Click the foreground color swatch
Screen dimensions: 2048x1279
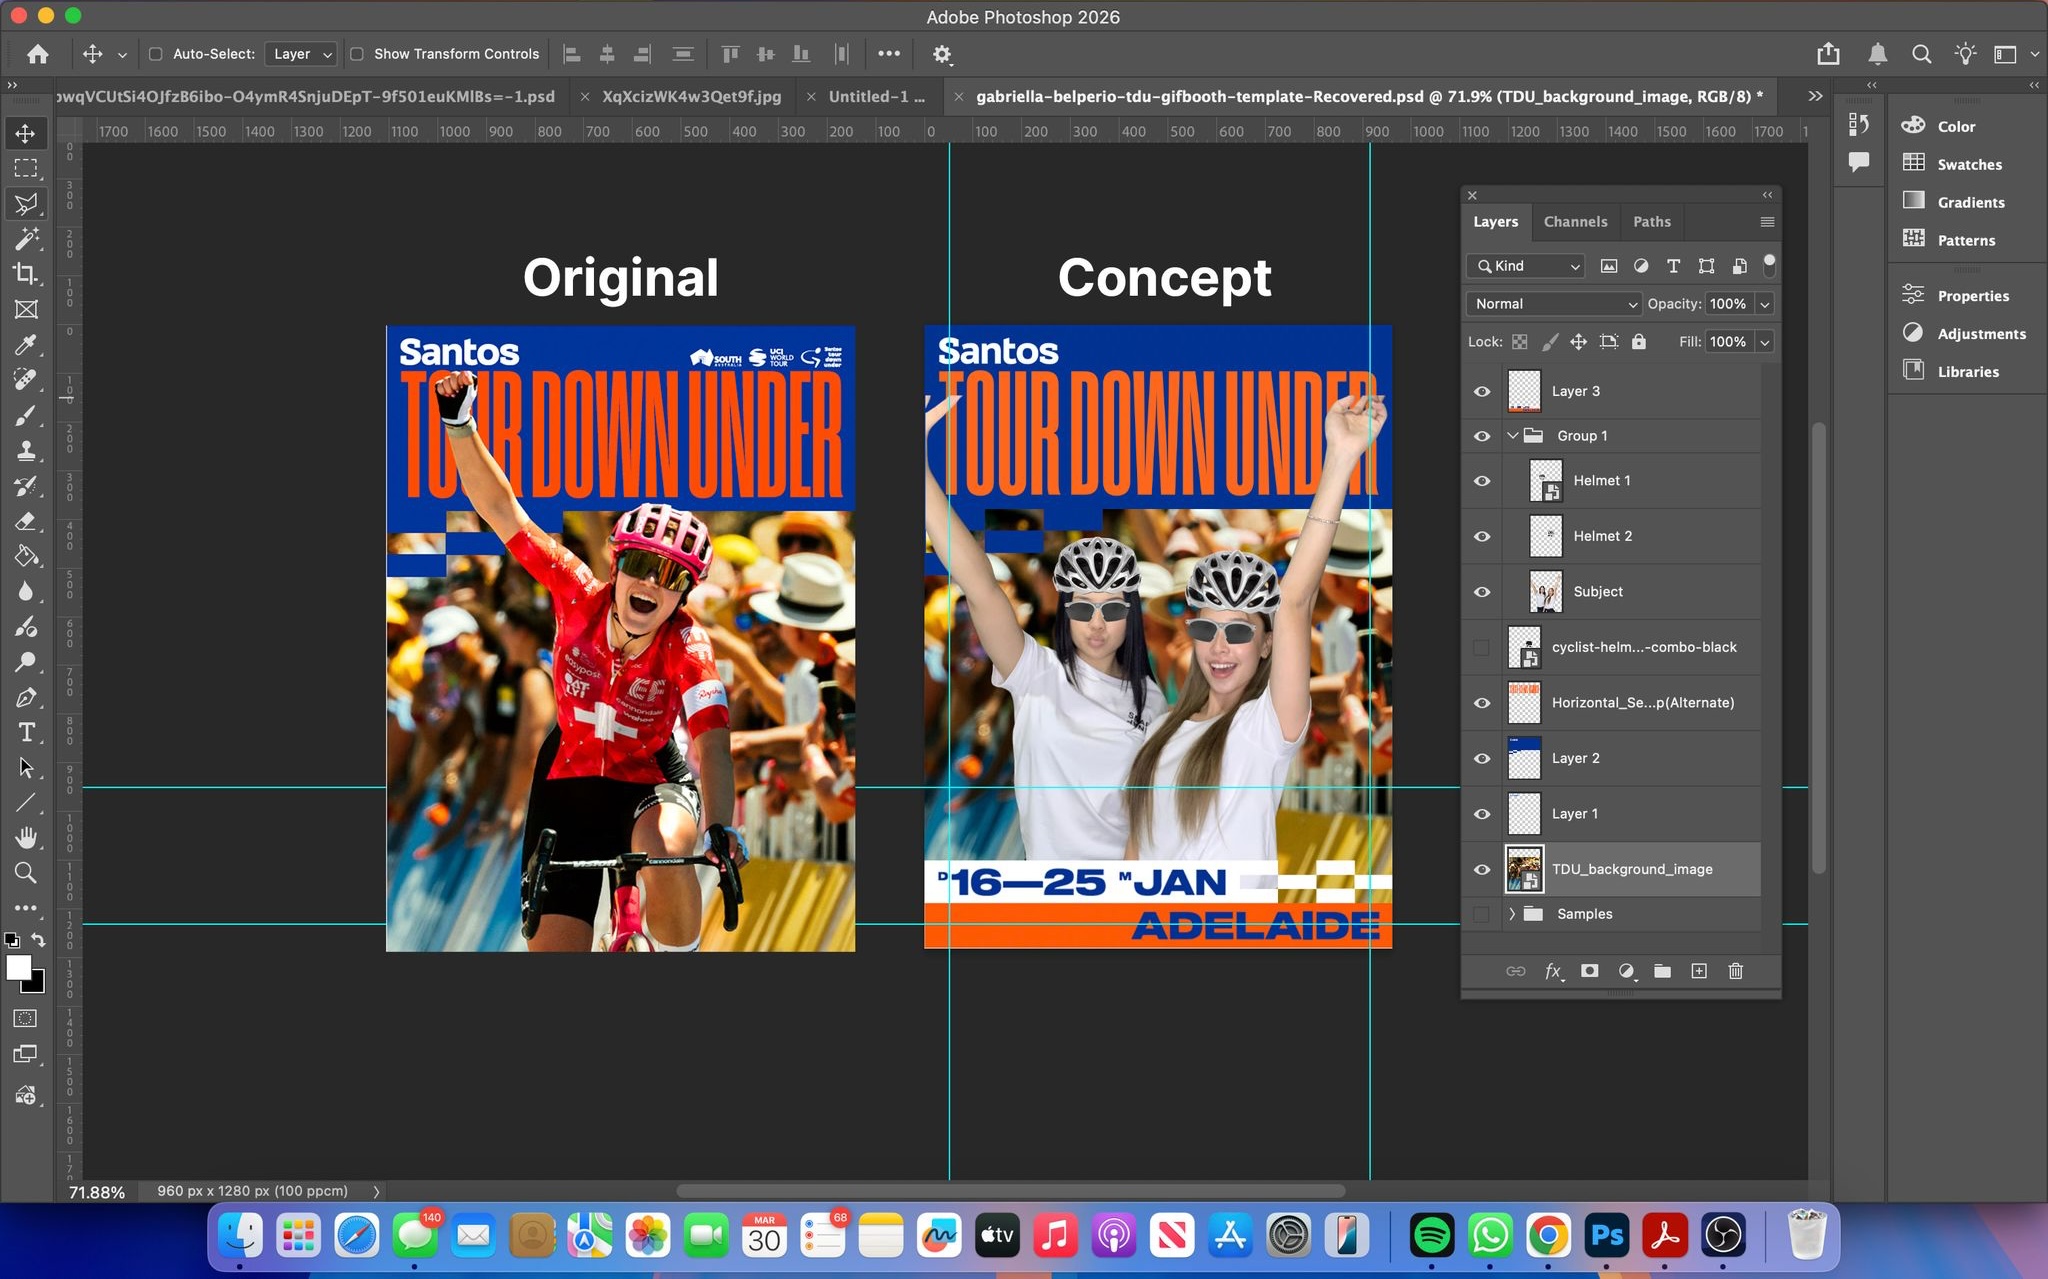coord(18,967)
